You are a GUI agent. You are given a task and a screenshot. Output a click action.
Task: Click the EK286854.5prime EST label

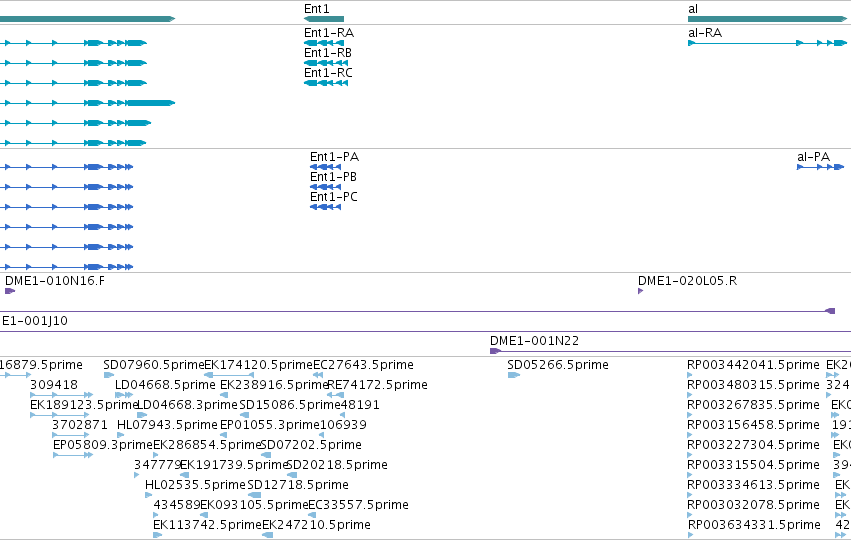207,445
